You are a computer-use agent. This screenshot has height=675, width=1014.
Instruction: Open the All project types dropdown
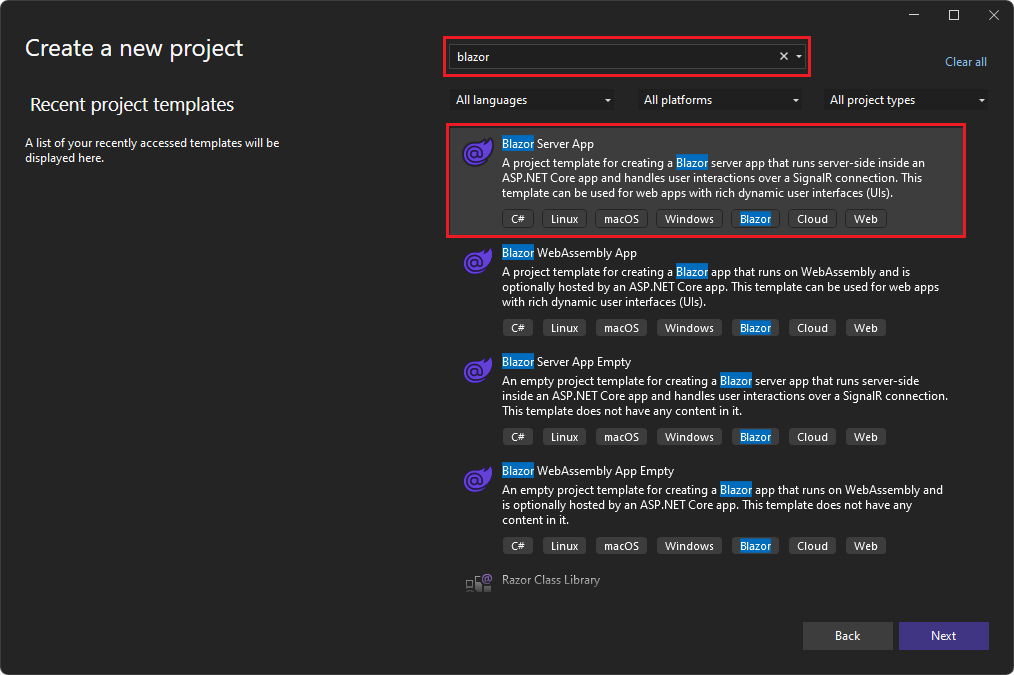coord(906,100)
